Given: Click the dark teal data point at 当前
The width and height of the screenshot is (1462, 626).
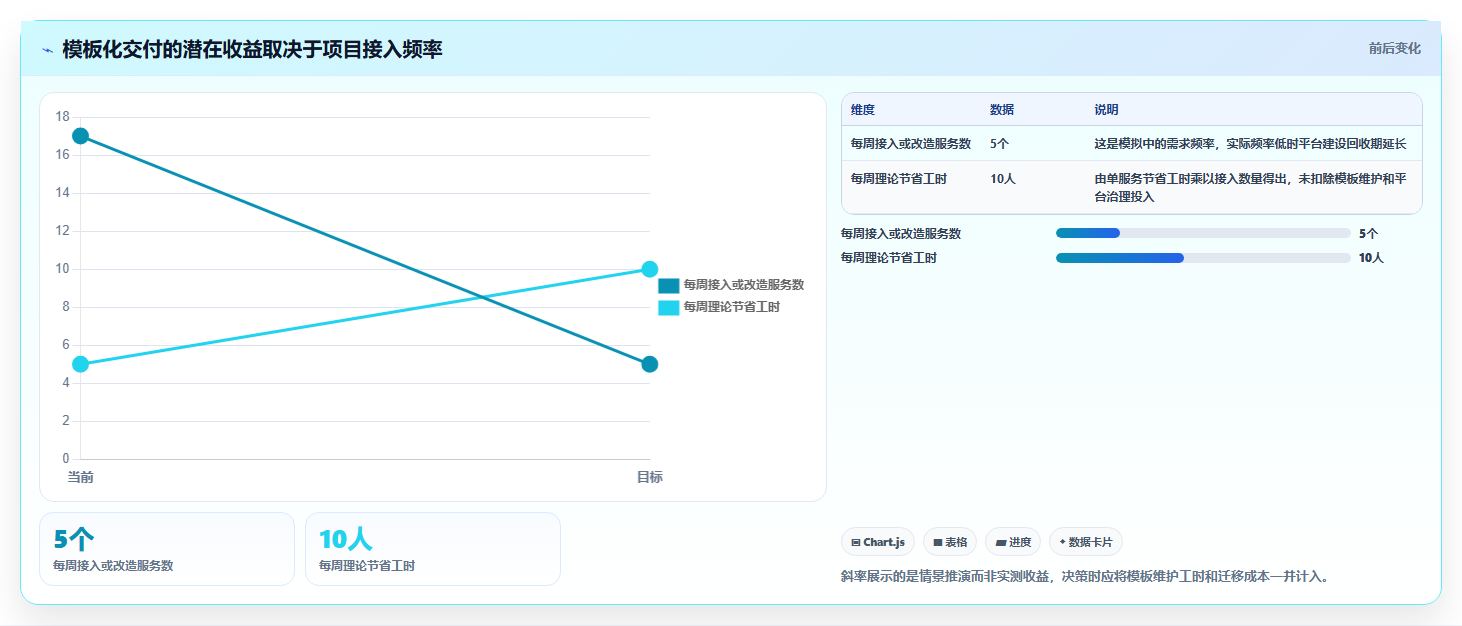Looking at the screenshot, I should (x=80, y=136).
